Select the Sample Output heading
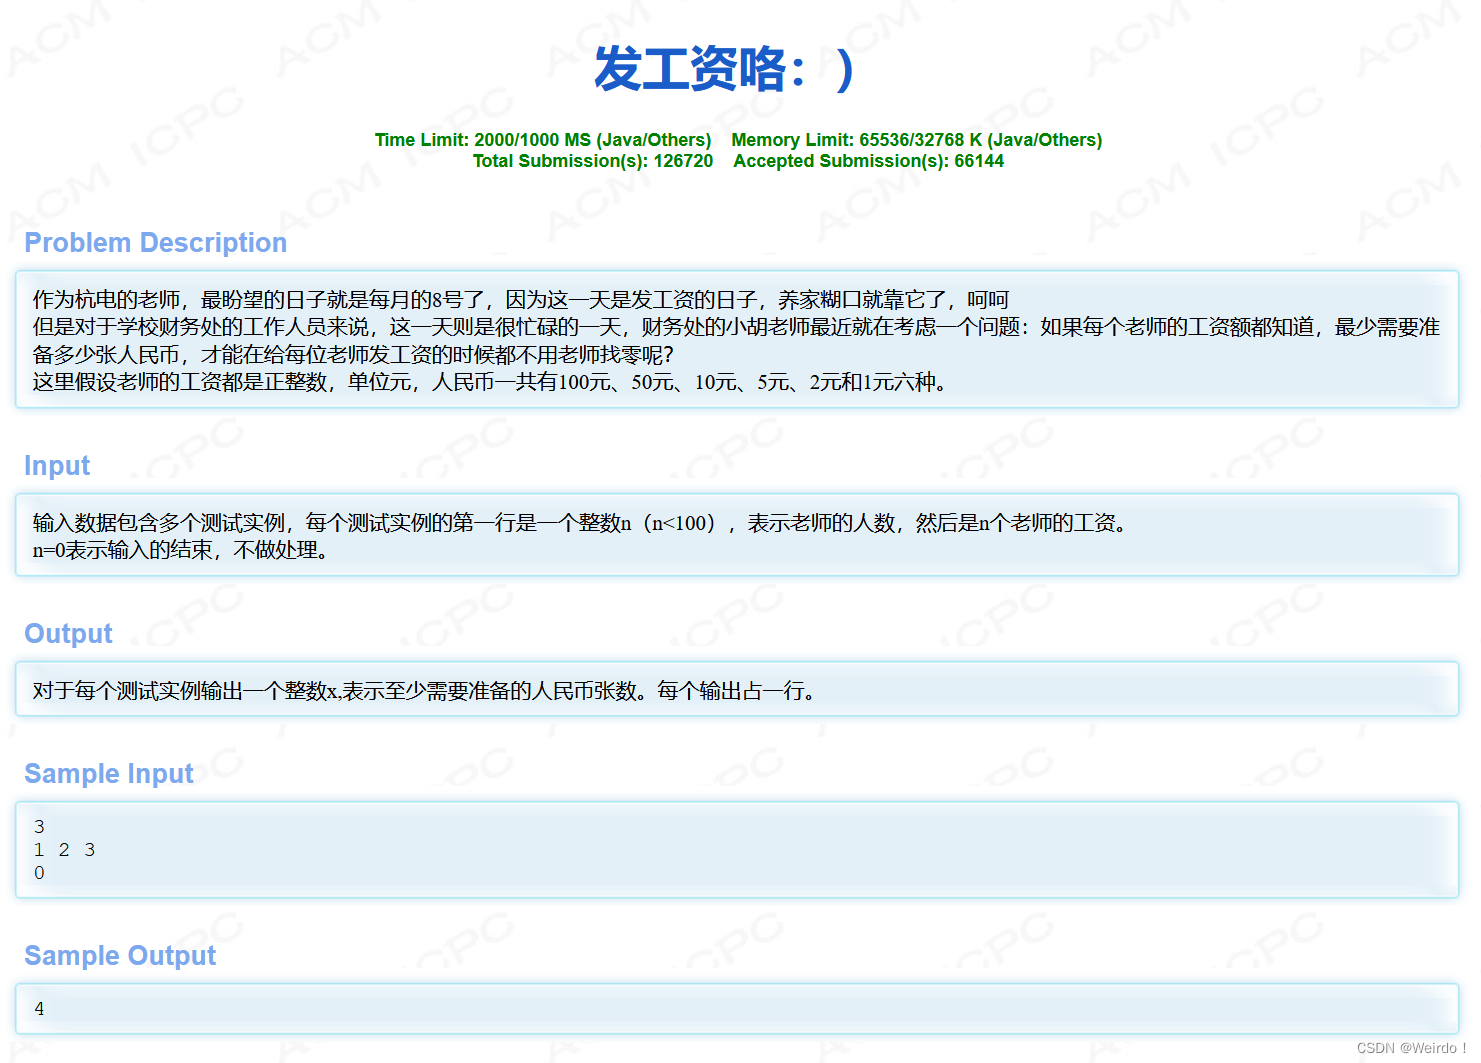 coord(119,955)
